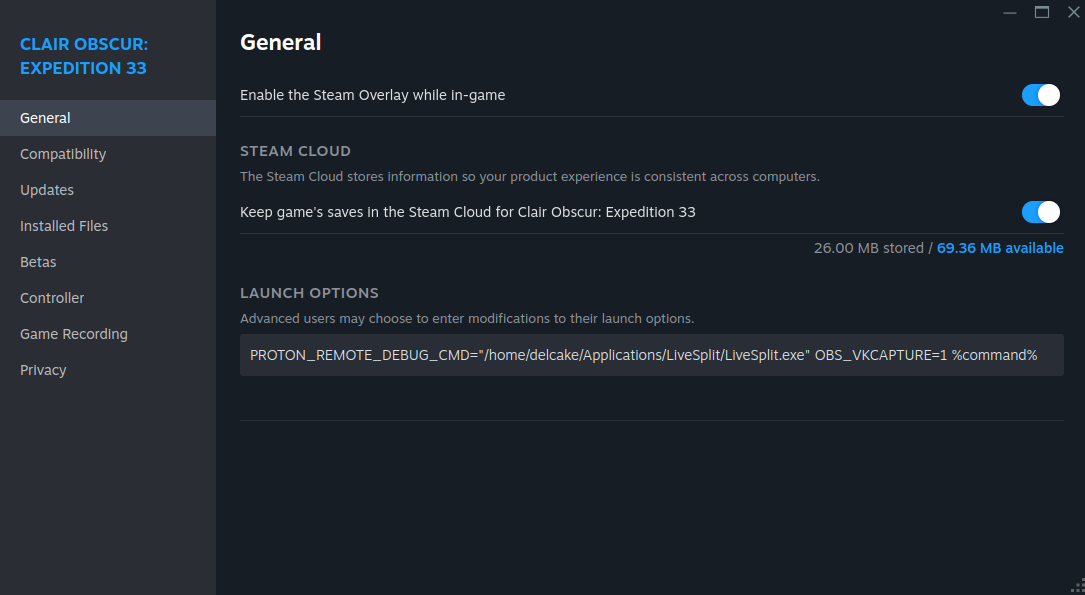Click the Launch Options section heading
The width and height of the screenshot is (1085, 595).
309,293
